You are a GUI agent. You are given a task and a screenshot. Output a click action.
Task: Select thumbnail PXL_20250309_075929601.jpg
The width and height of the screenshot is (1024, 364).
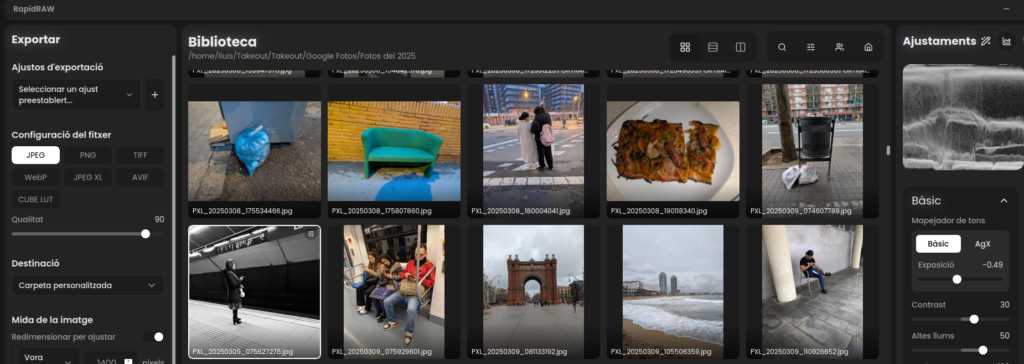point(394,292)
